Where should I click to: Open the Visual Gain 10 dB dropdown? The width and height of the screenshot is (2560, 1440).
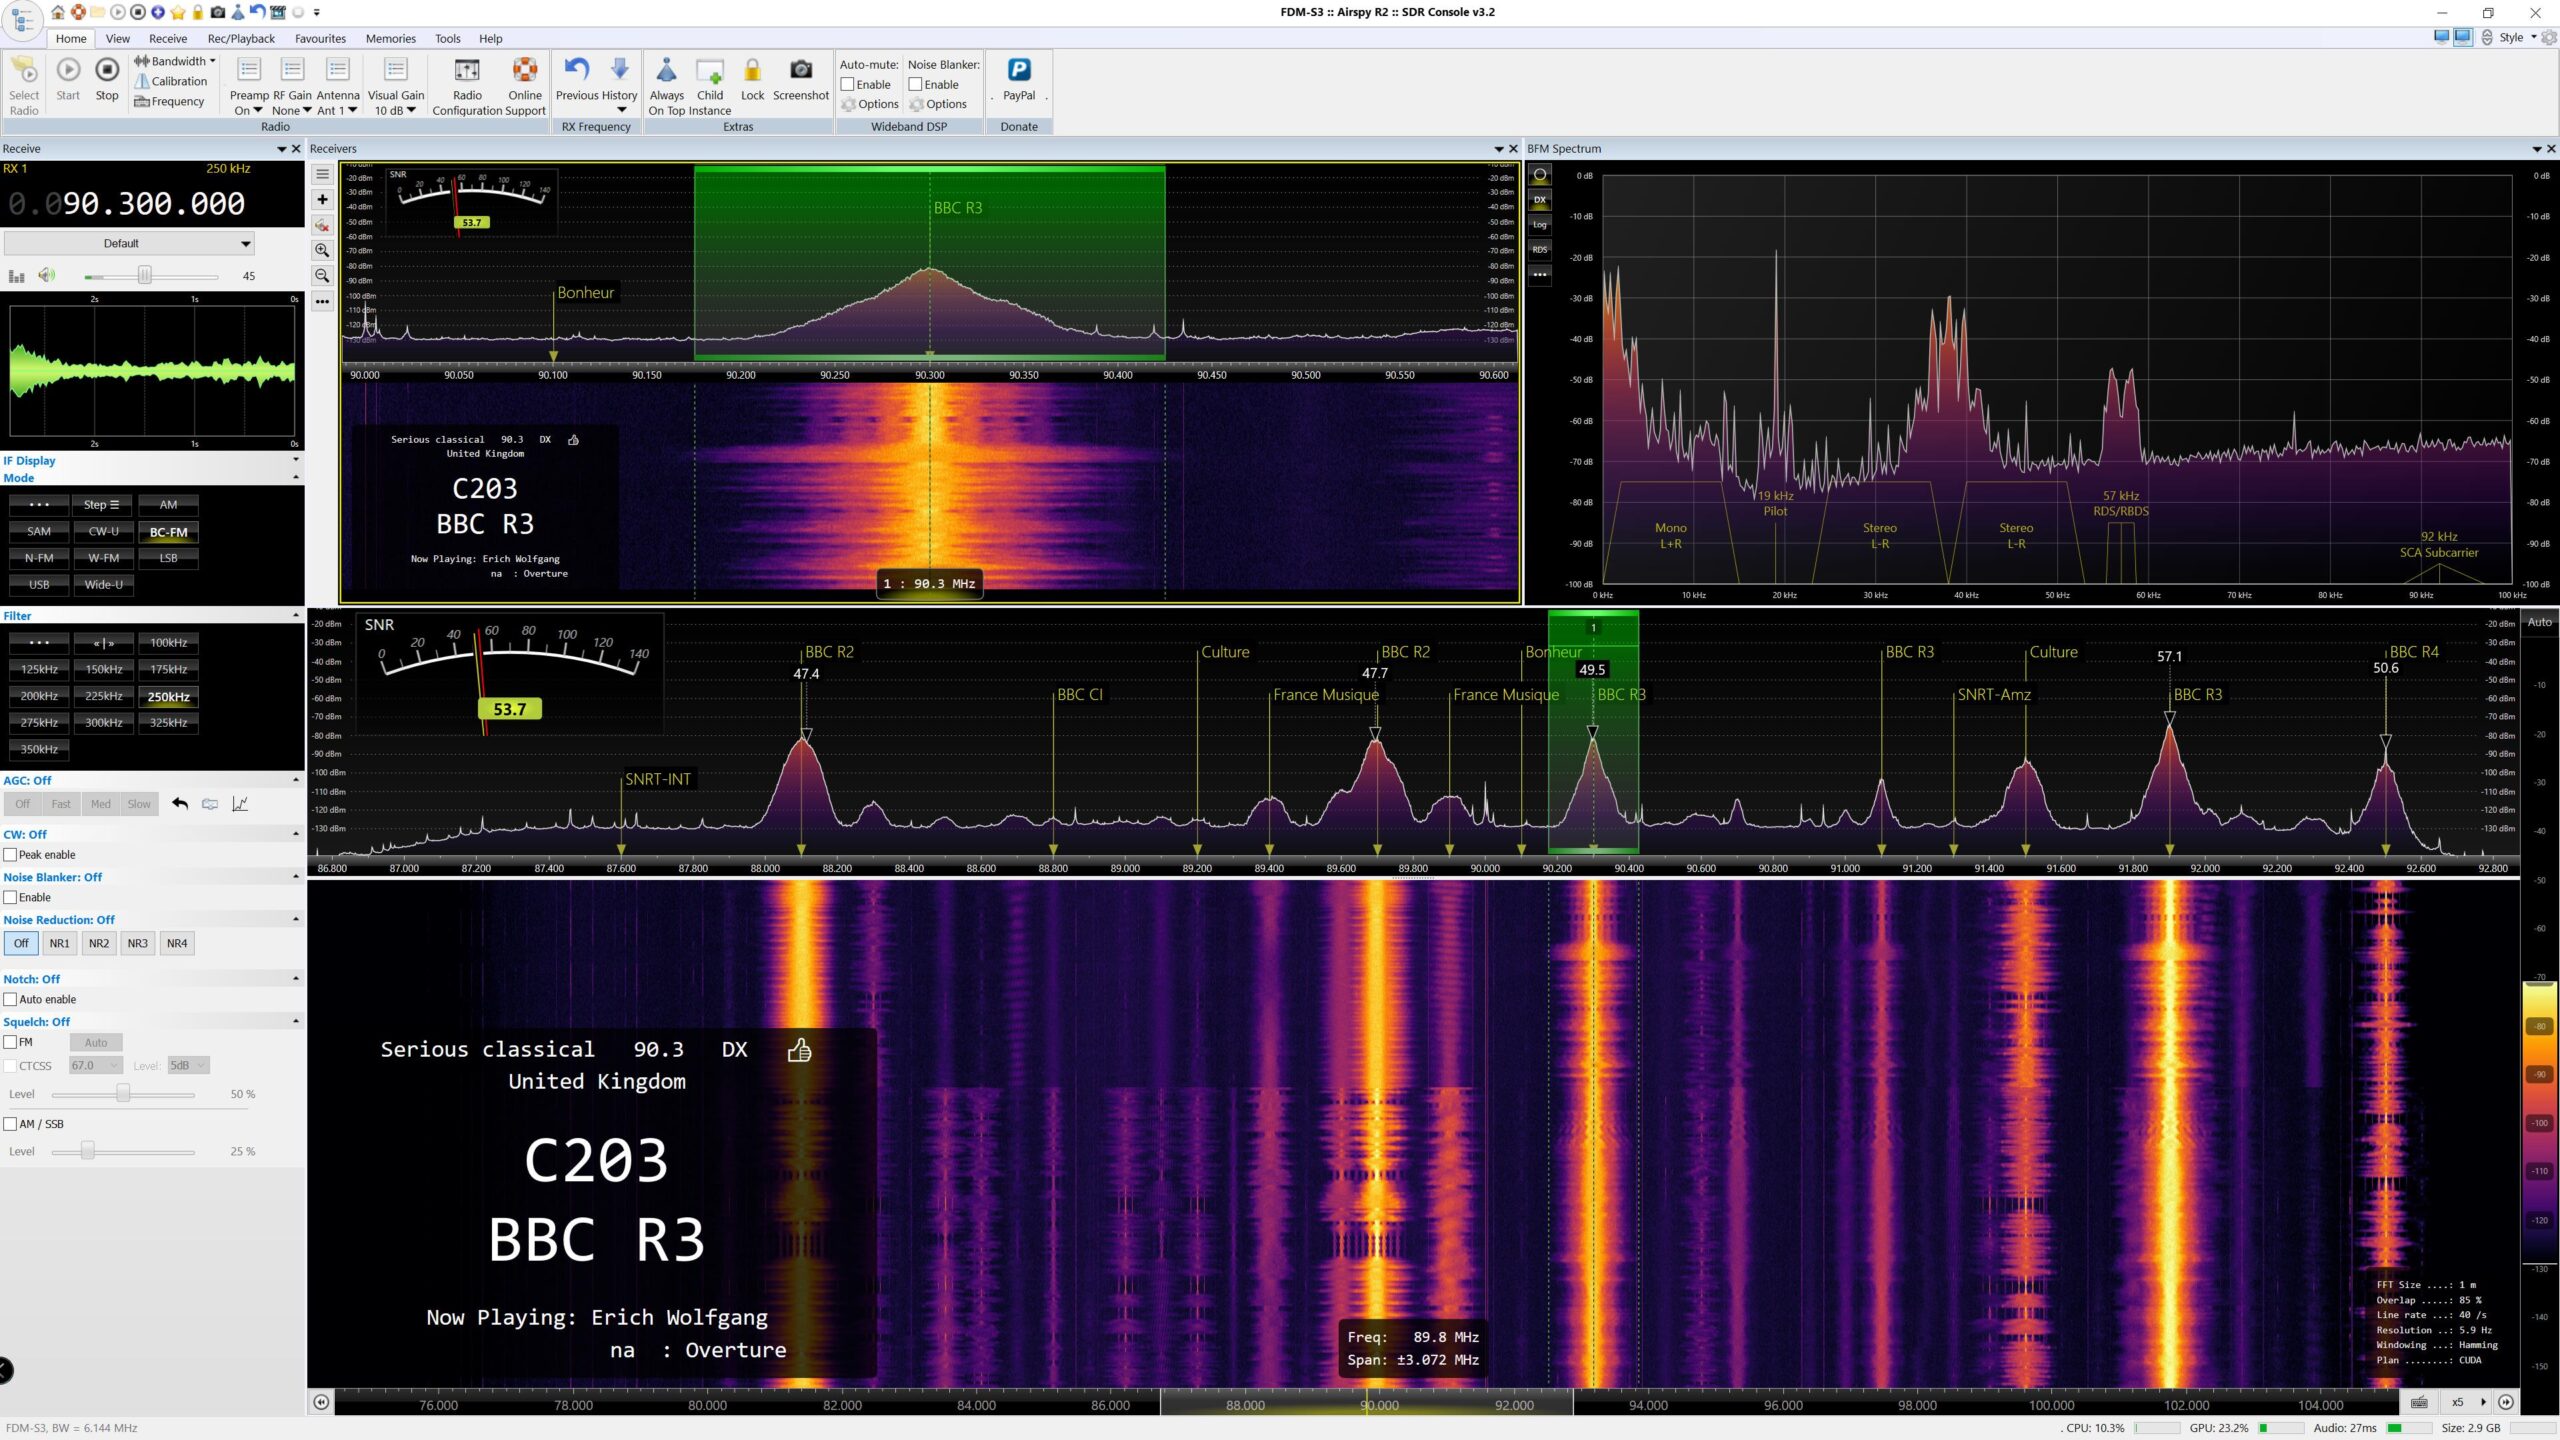396,111
